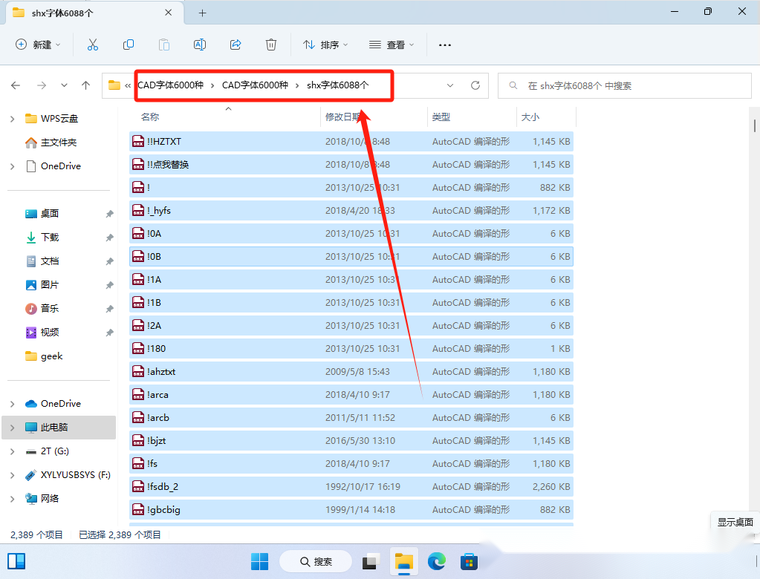Navigate up one folder level

tap(86, 86)
